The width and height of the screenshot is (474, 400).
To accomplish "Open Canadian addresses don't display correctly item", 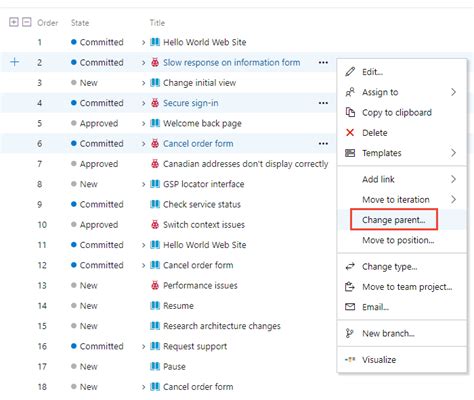I will click(x=246, y=164).
